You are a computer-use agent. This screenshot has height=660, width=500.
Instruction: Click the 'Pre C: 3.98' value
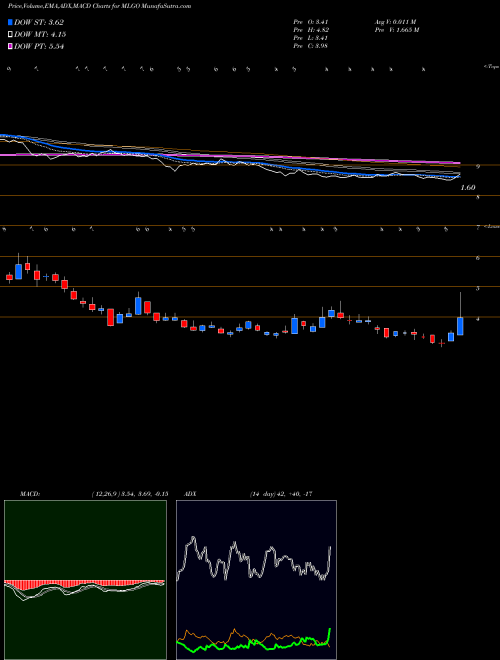tap(311, 46)
